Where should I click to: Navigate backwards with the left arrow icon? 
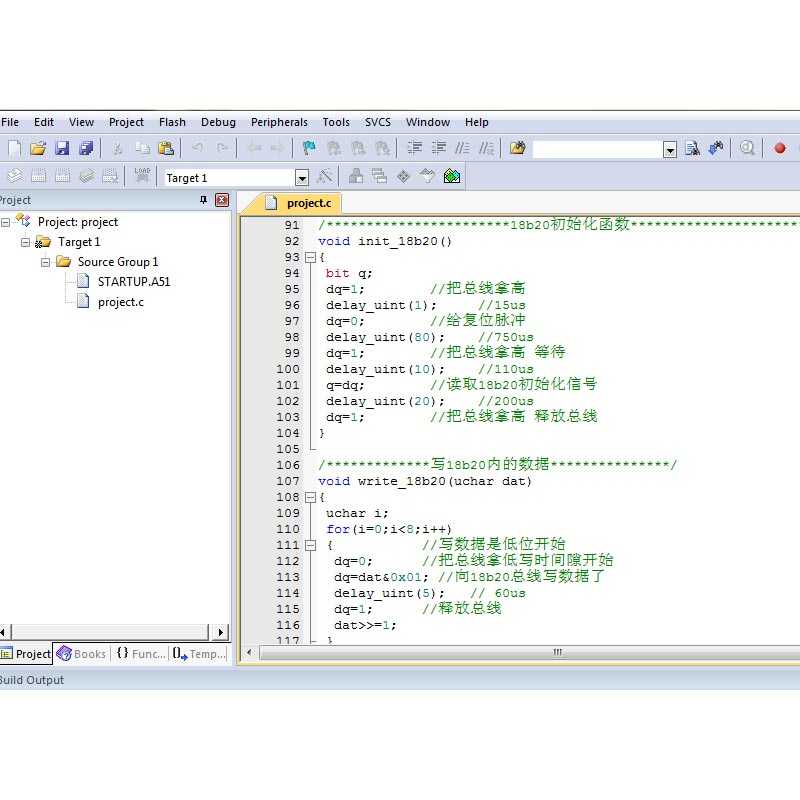(x=254, y=148)
